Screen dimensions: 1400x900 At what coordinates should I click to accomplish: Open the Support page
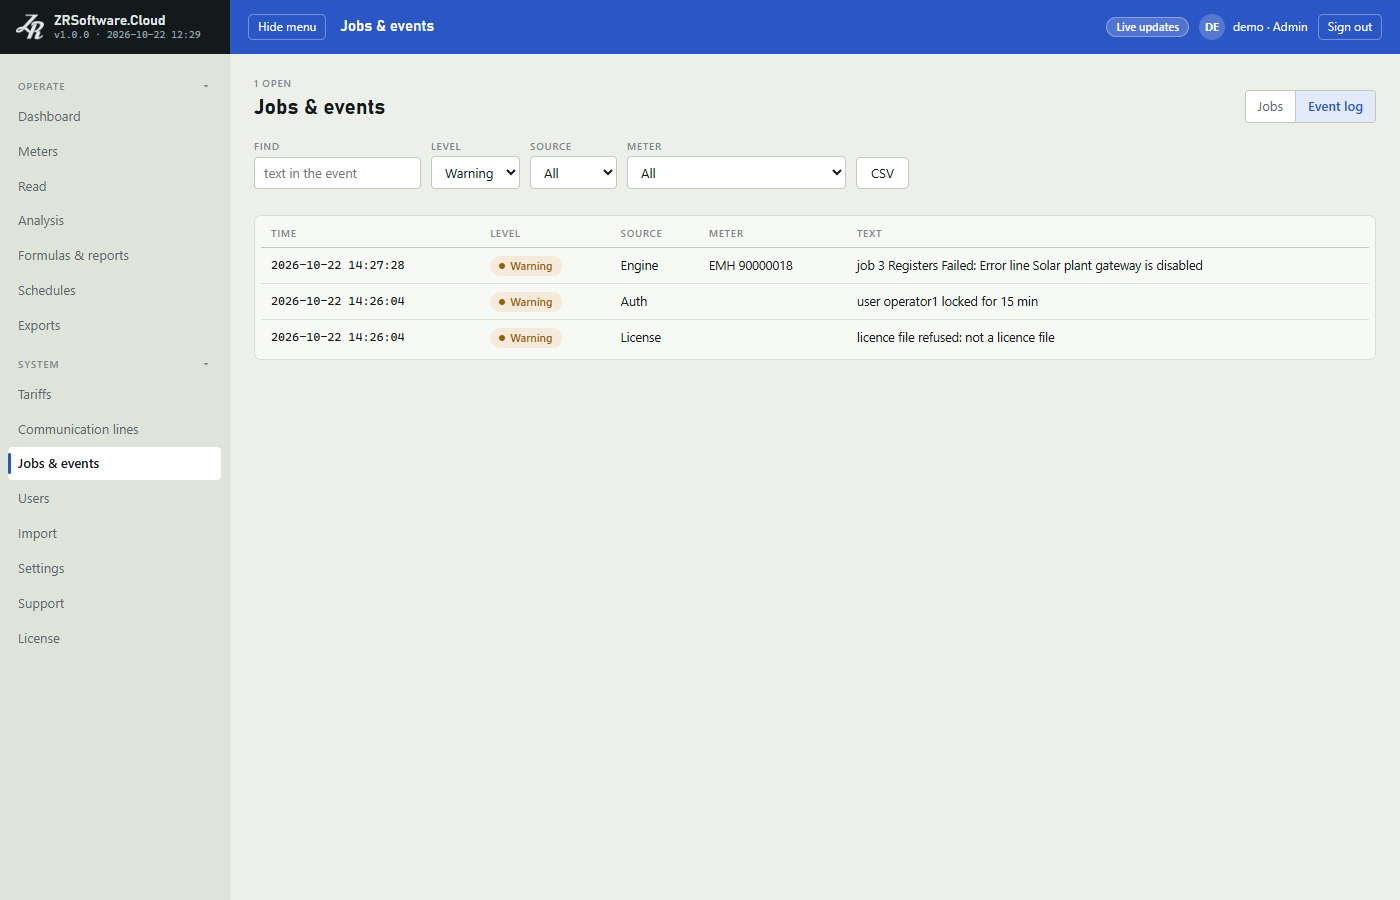(x=114, y=604)
